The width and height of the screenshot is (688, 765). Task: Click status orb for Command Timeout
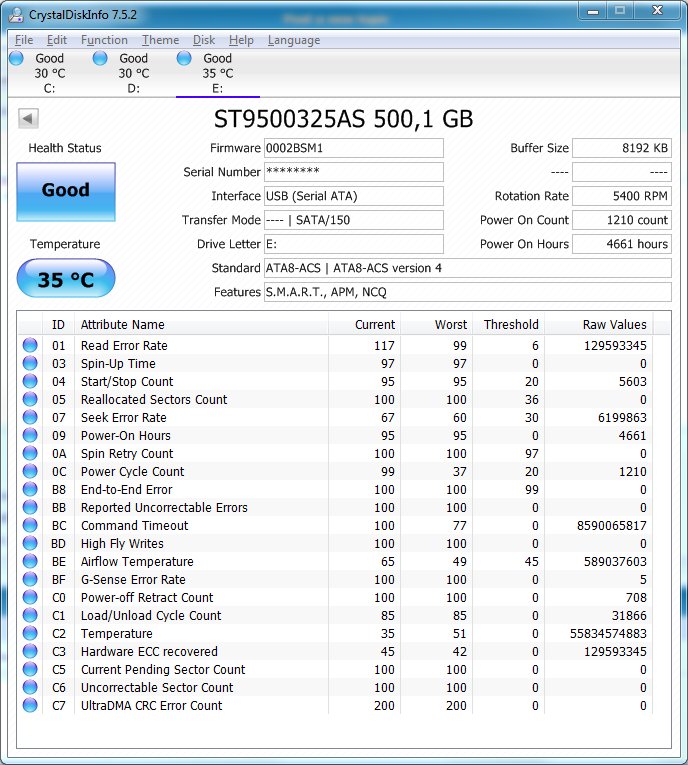pos(30,525)
